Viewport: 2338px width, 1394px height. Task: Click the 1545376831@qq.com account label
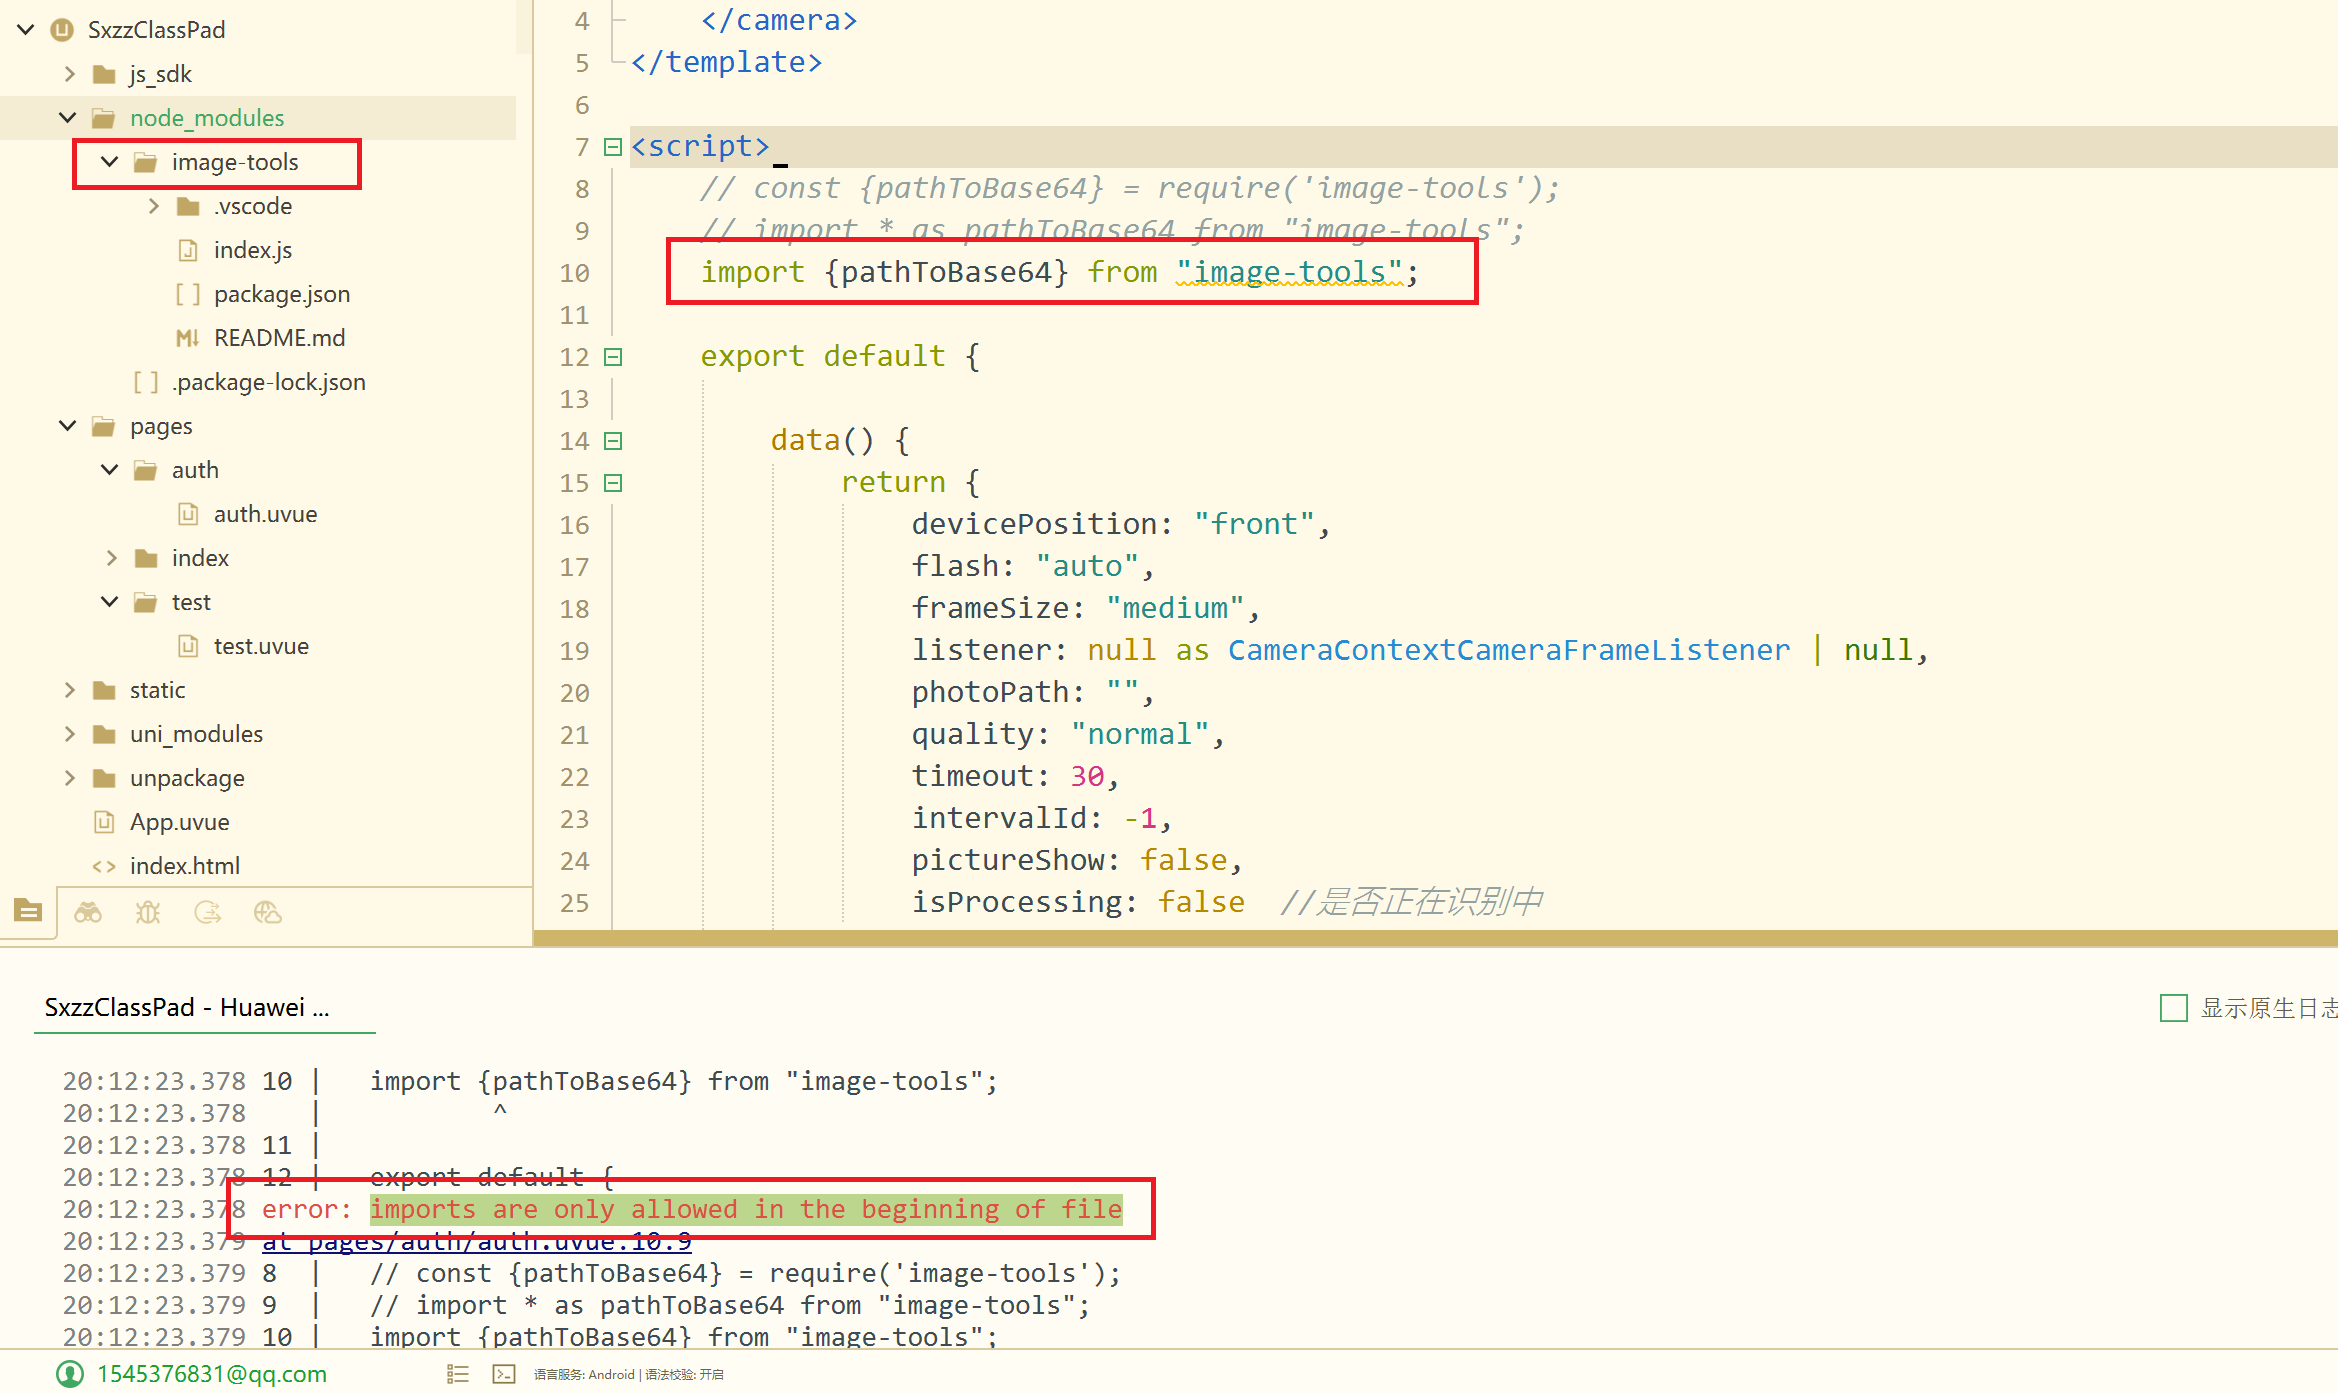pos(212,1374)
